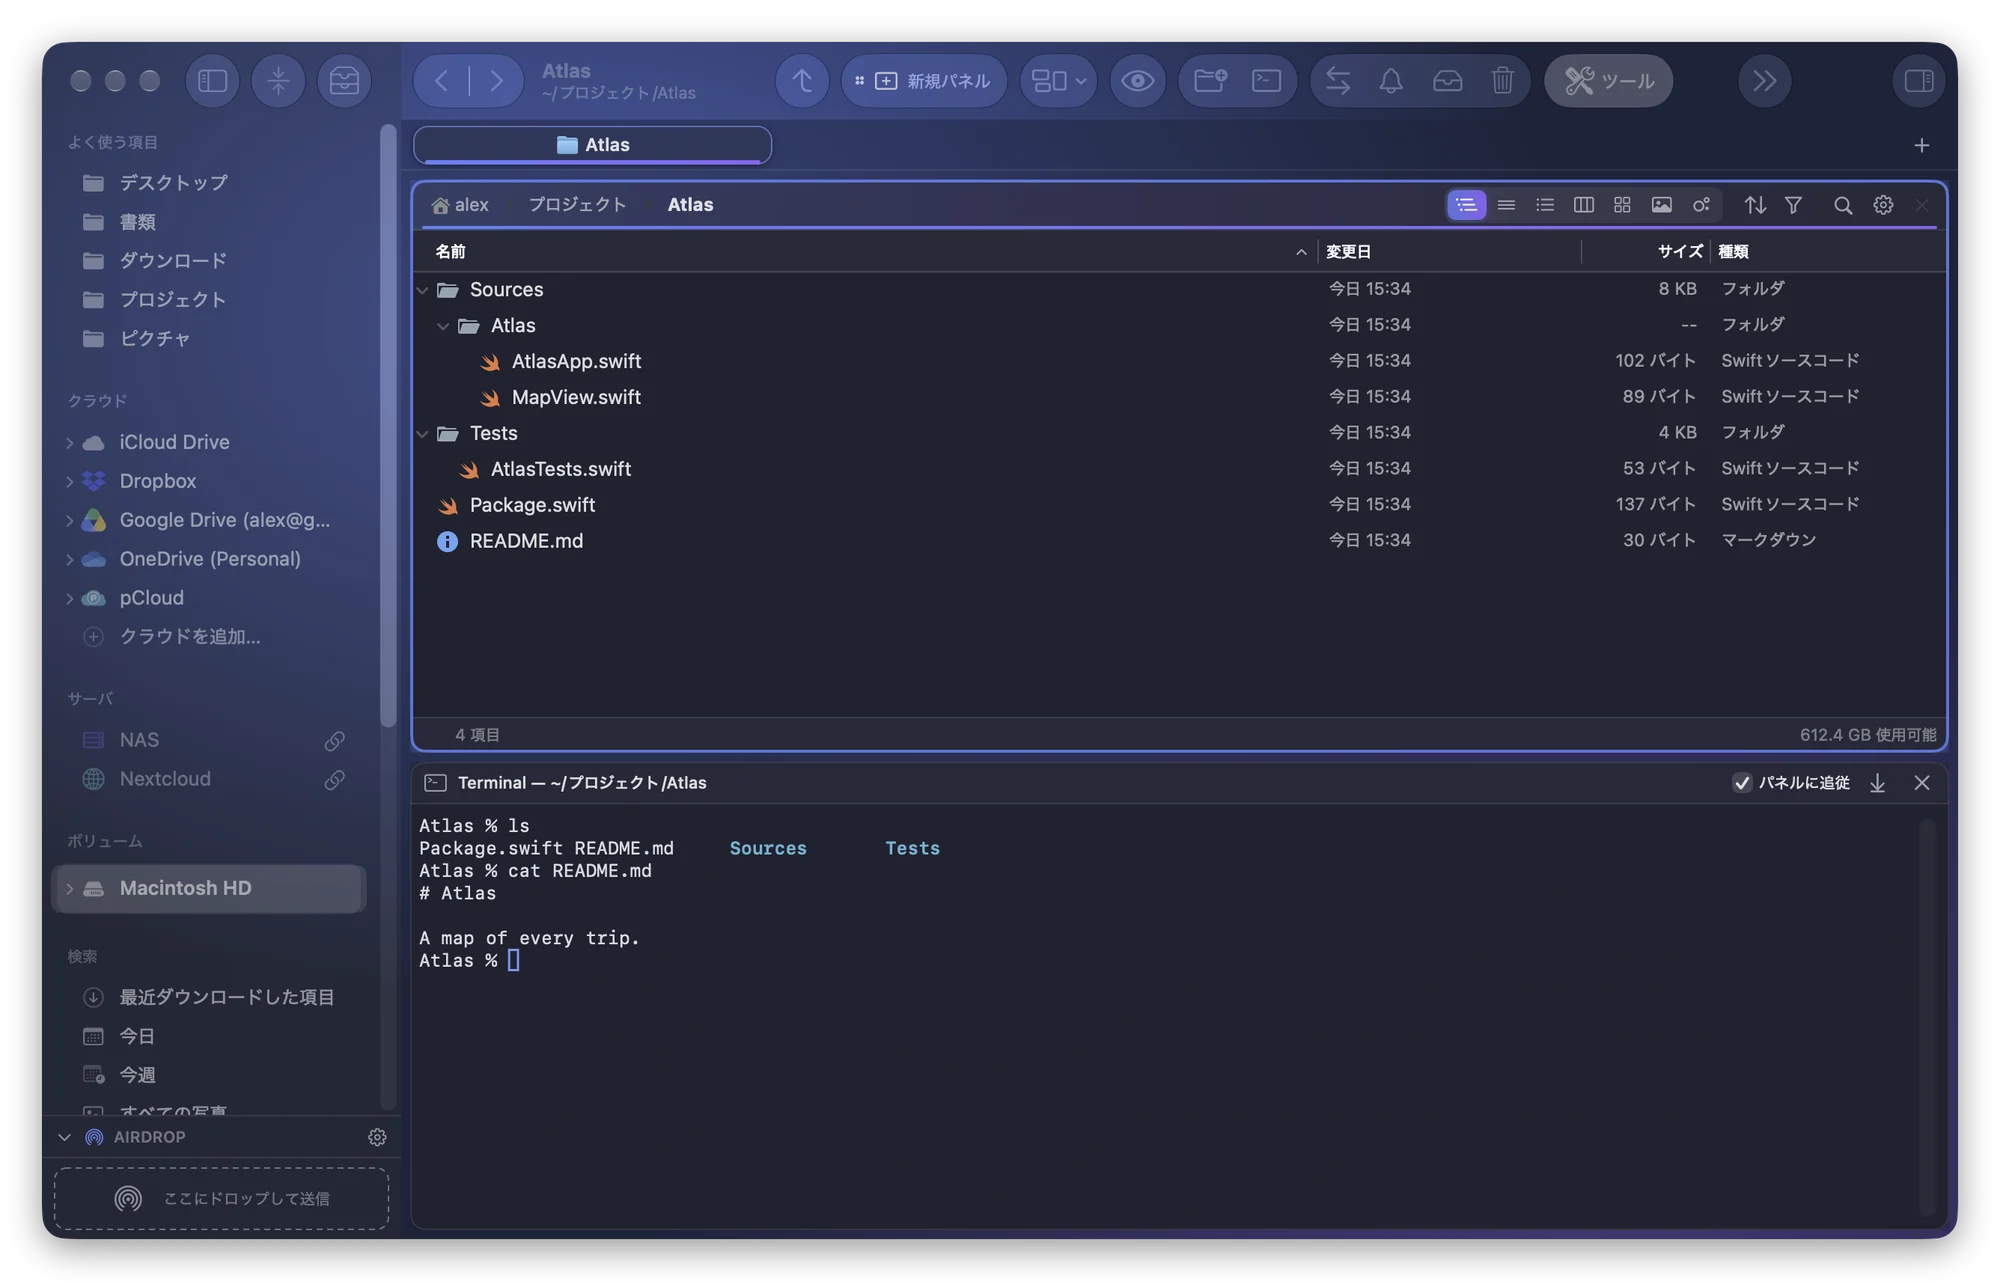Switch to the bulleted list view
The width and height of the screenshot is (2000, 1281).
(1544, 205)
